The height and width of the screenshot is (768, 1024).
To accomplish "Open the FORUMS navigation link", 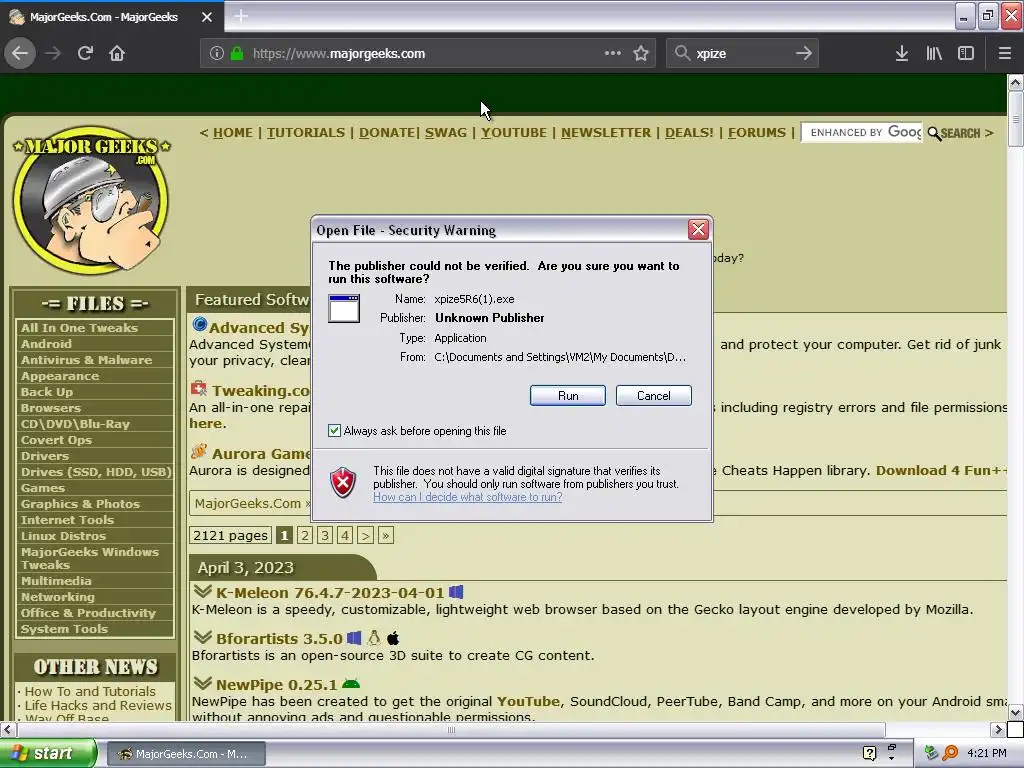I will pos(757,133).
